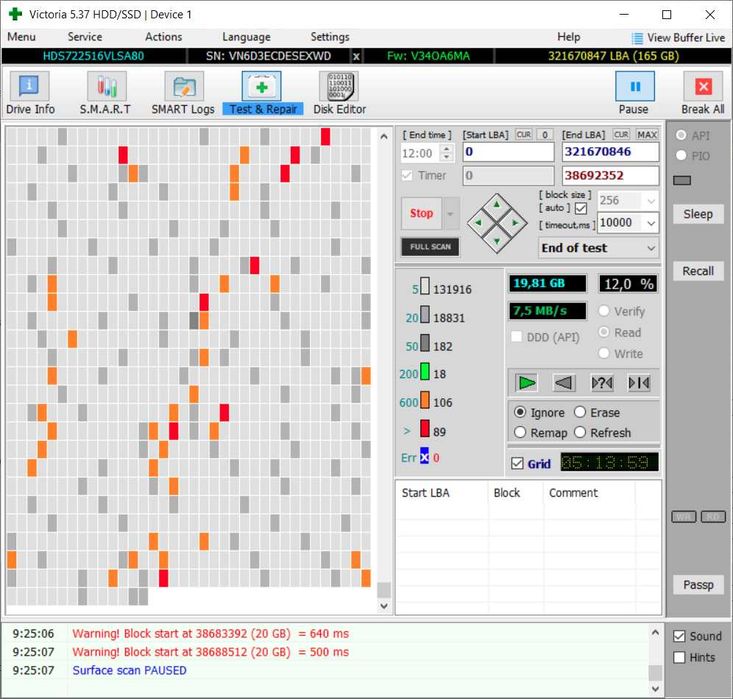Click the View Buffer Live icon

click(x=637, y=38)
